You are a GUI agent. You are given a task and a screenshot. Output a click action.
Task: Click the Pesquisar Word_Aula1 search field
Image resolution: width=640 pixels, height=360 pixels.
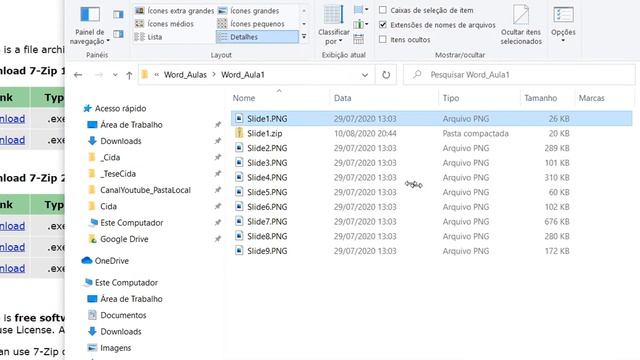click(519, 75)
